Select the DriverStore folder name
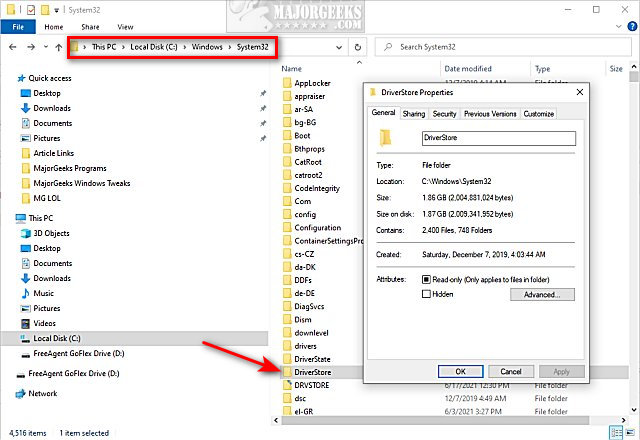 tap(313, 372)
